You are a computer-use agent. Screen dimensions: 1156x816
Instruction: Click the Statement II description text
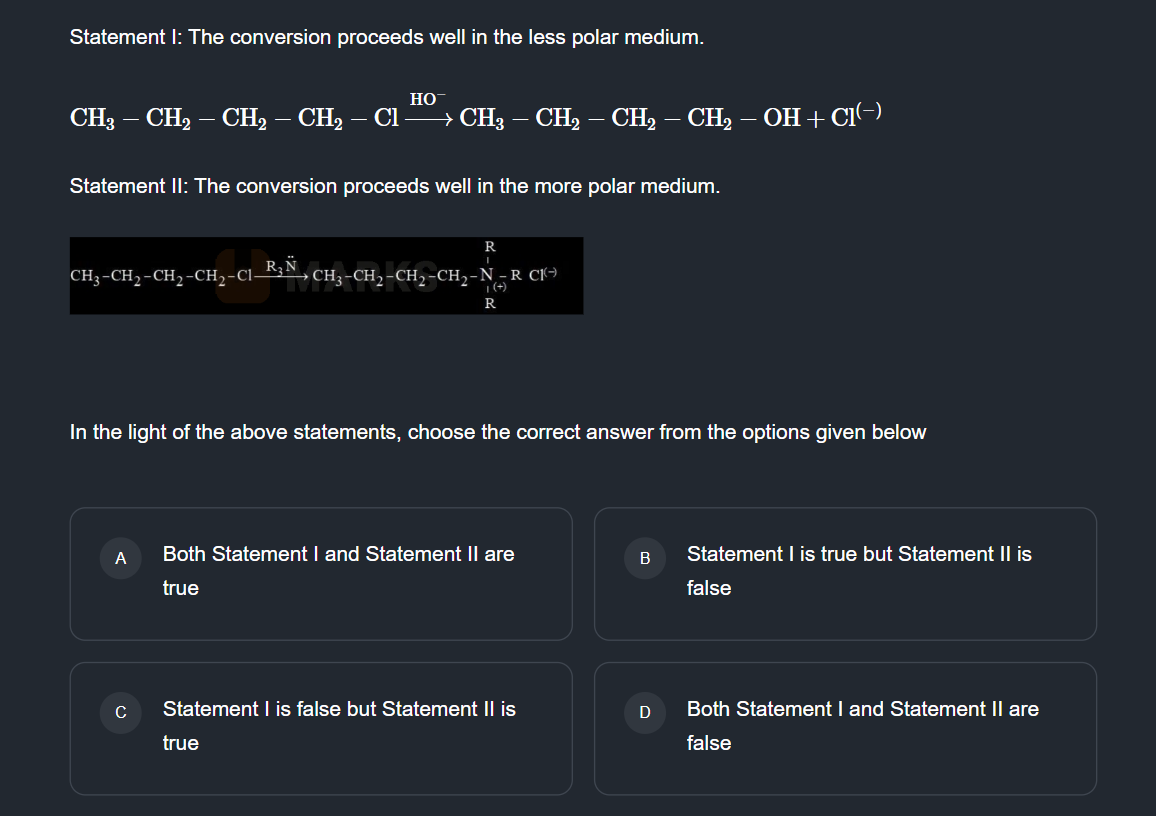[394, 187]
